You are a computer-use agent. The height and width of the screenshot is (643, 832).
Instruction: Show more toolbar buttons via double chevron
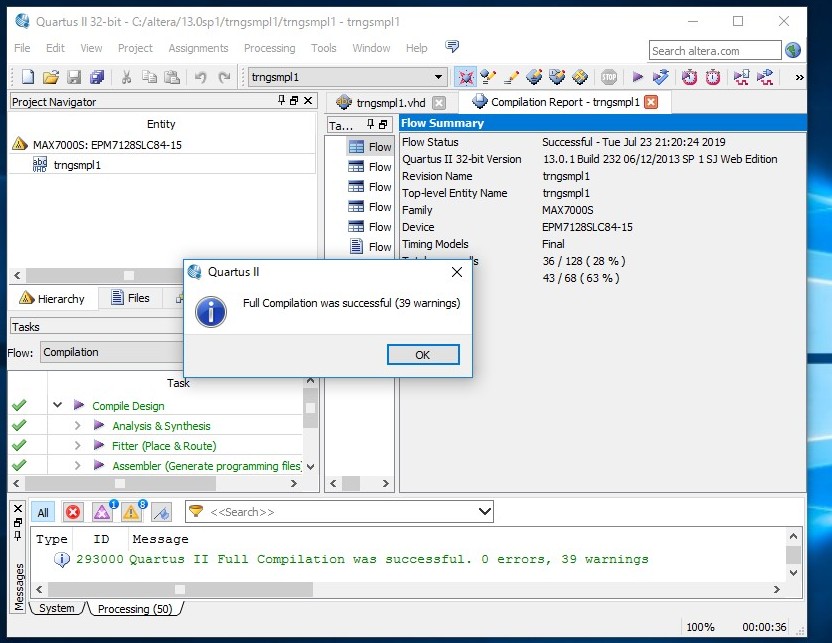point(799,77)
